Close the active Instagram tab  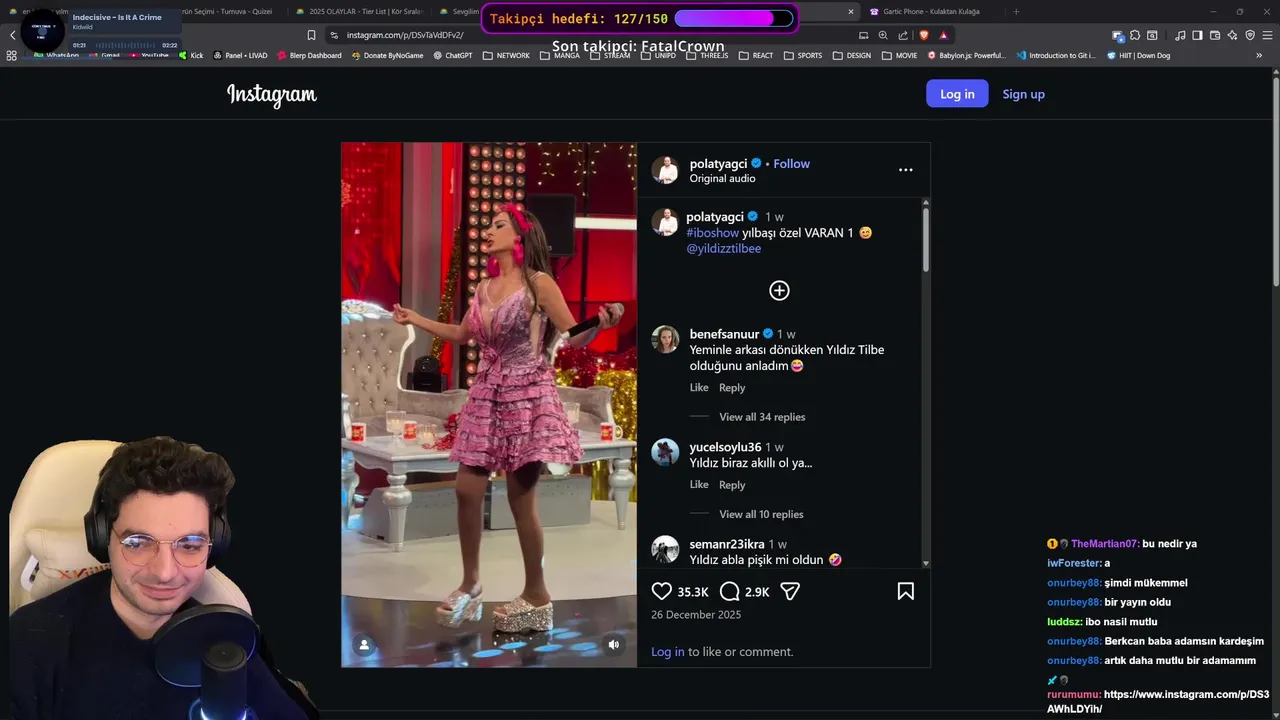pyautogui.click(x=851, y=12)
